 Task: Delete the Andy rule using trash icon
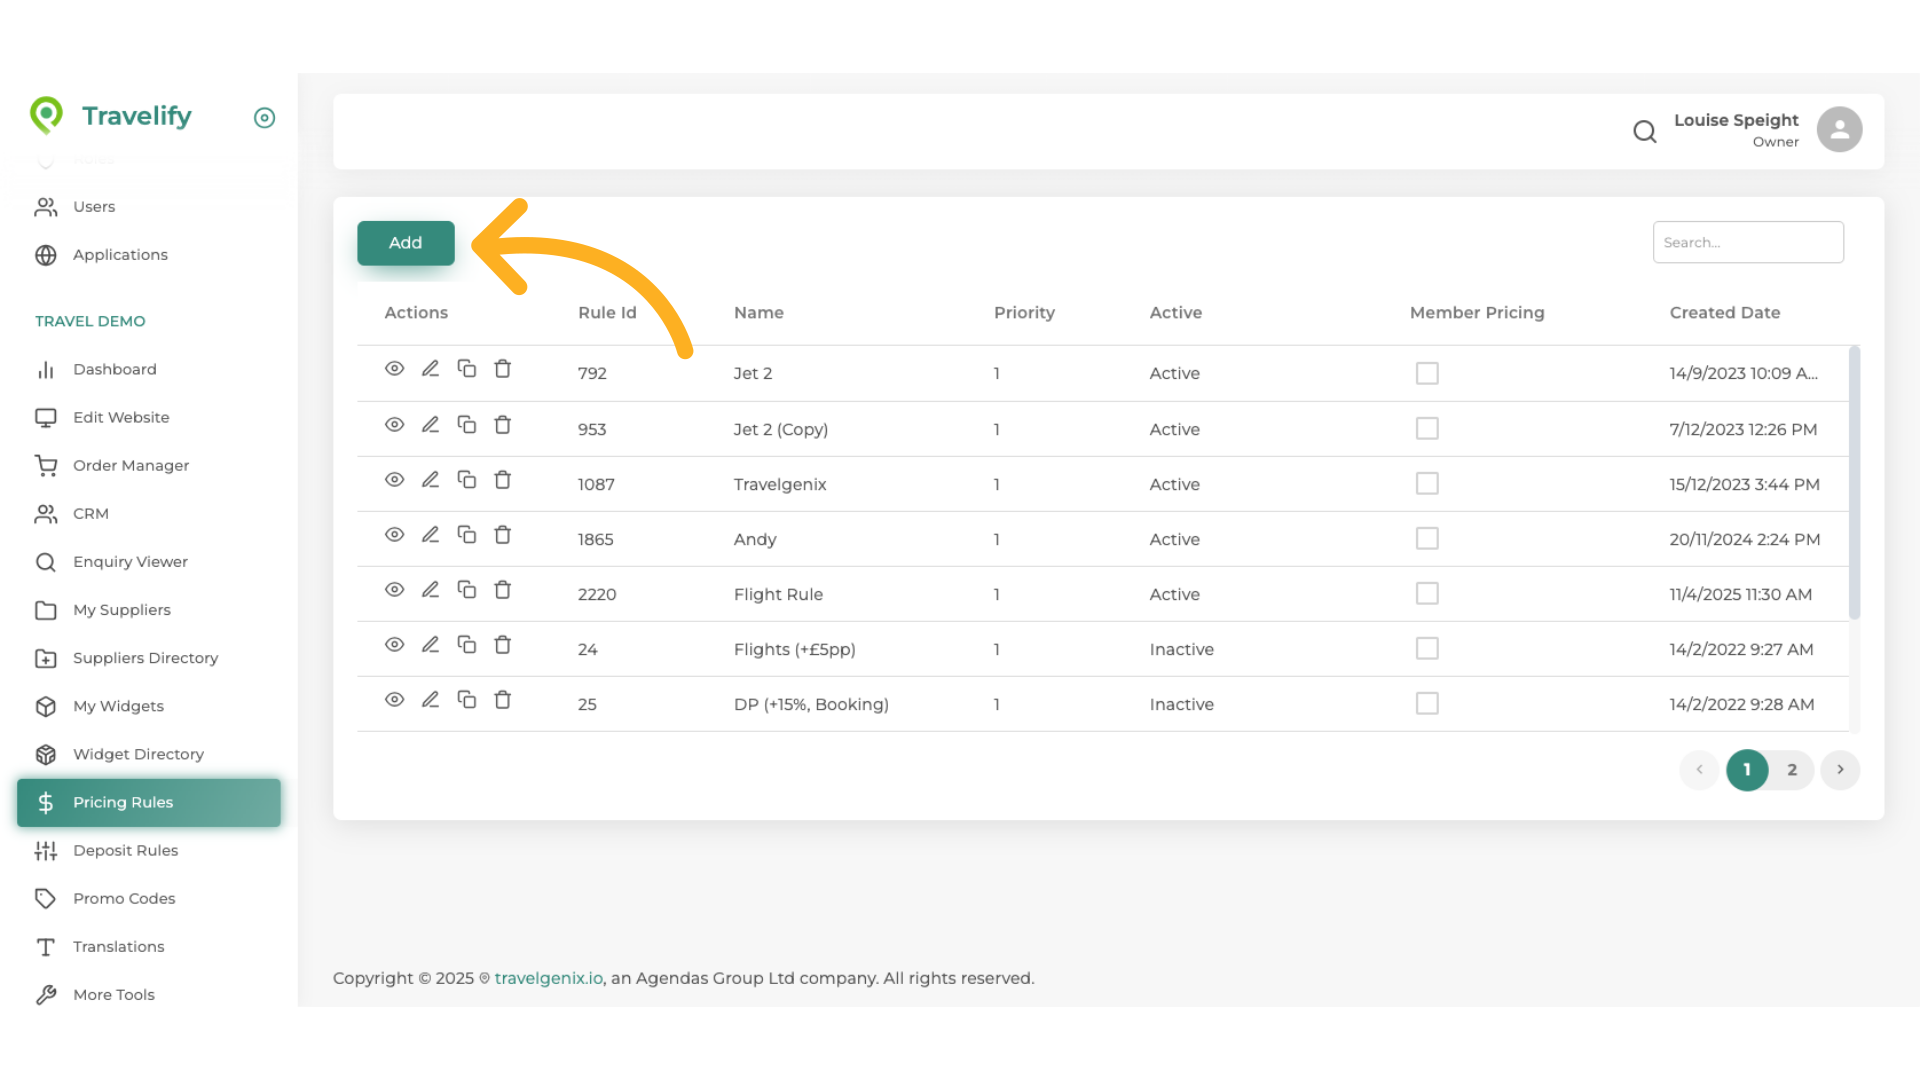coord(503,535)
